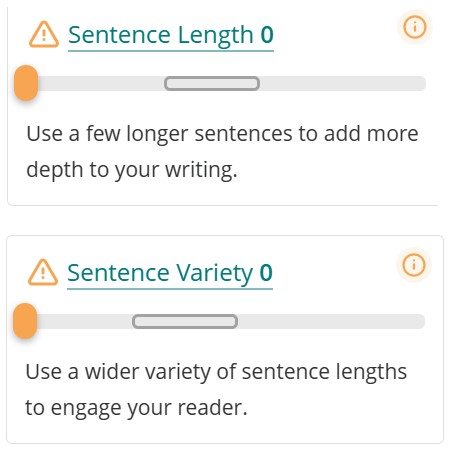
Task: Click the 'to engage your reader' text line
Action: tap(136, 408)
